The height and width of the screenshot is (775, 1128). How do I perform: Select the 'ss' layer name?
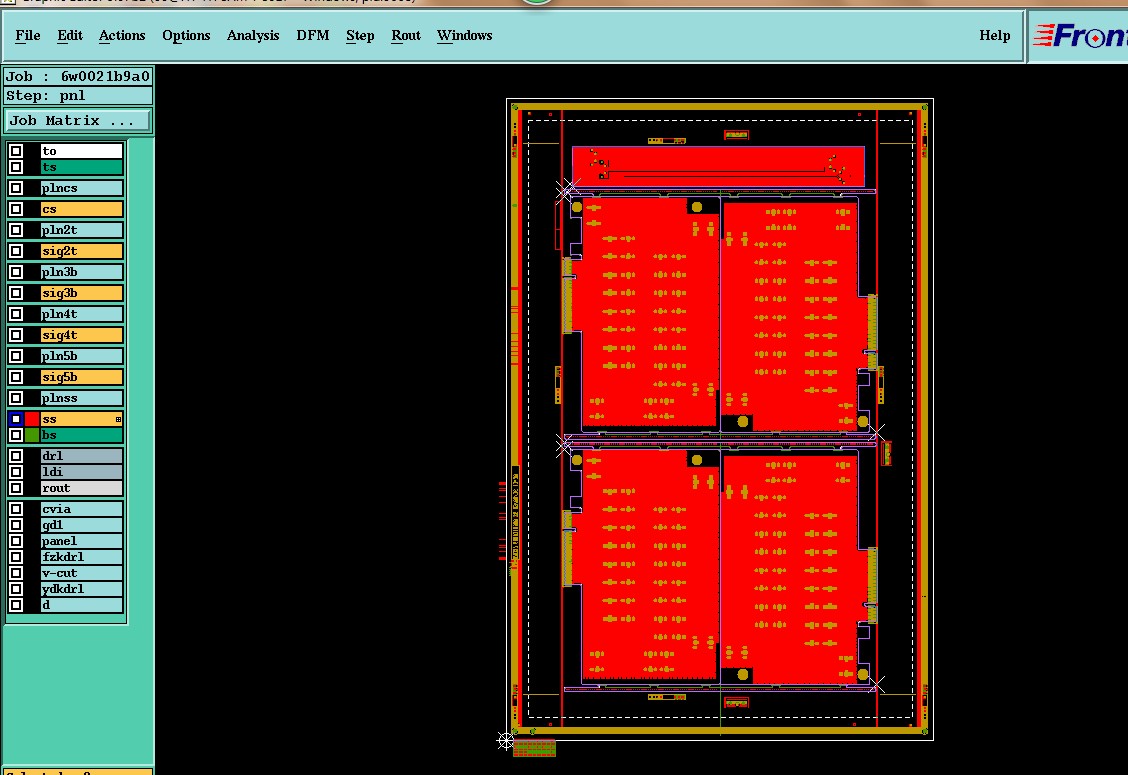[x=81, y=419]
